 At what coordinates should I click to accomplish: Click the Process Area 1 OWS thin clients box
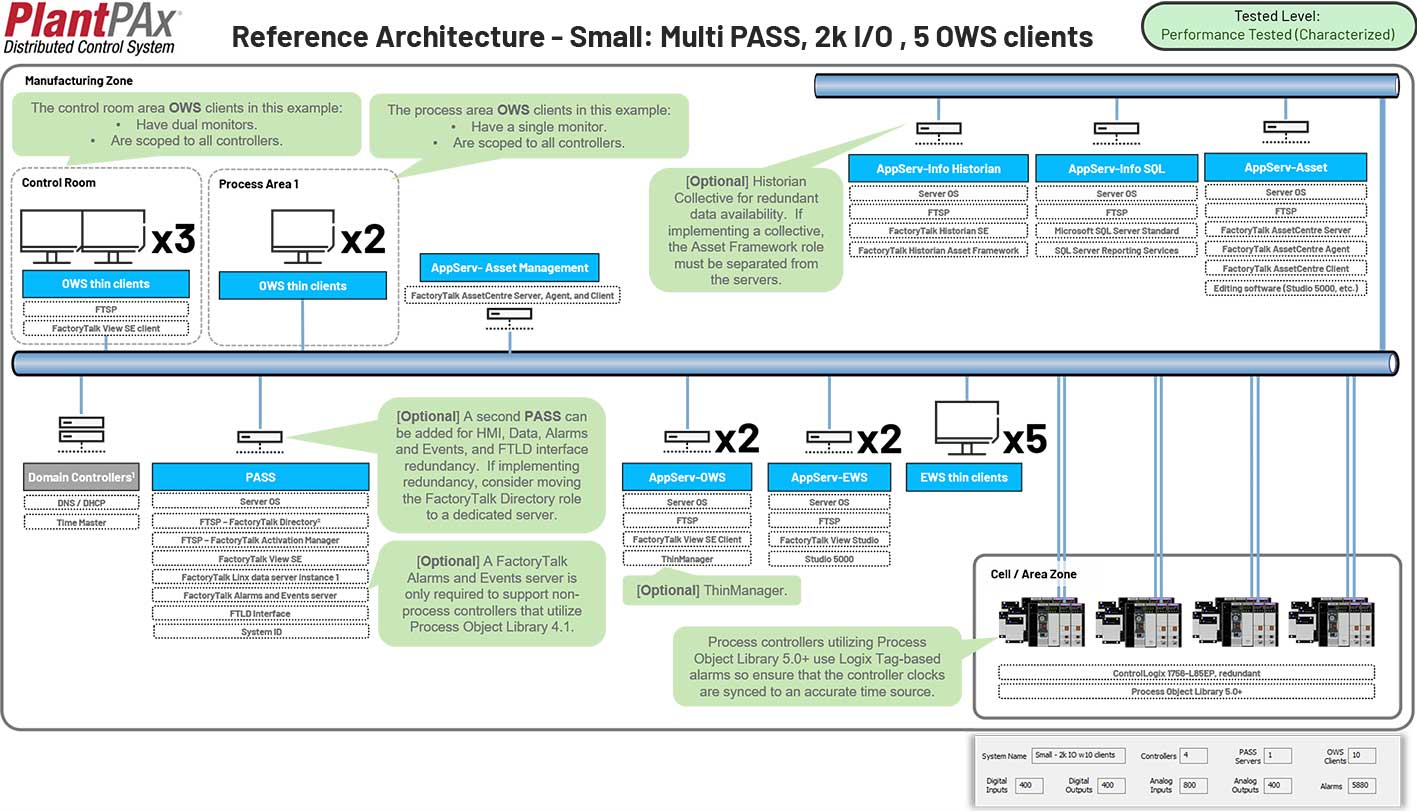coord(302,286)
